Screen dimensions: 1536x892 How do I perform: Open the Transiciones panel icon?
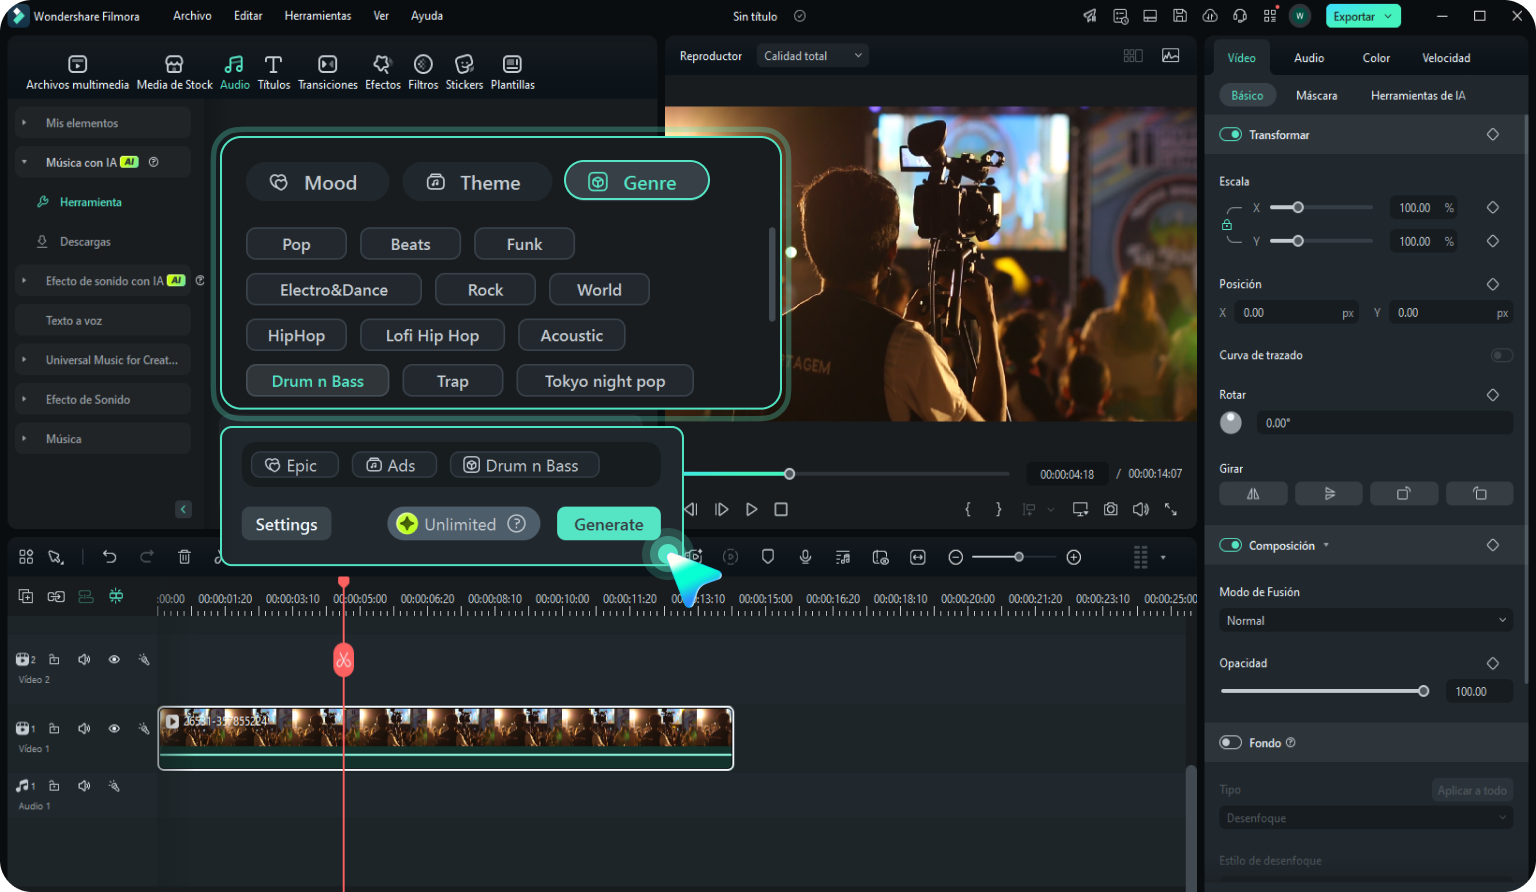[328, 72]
